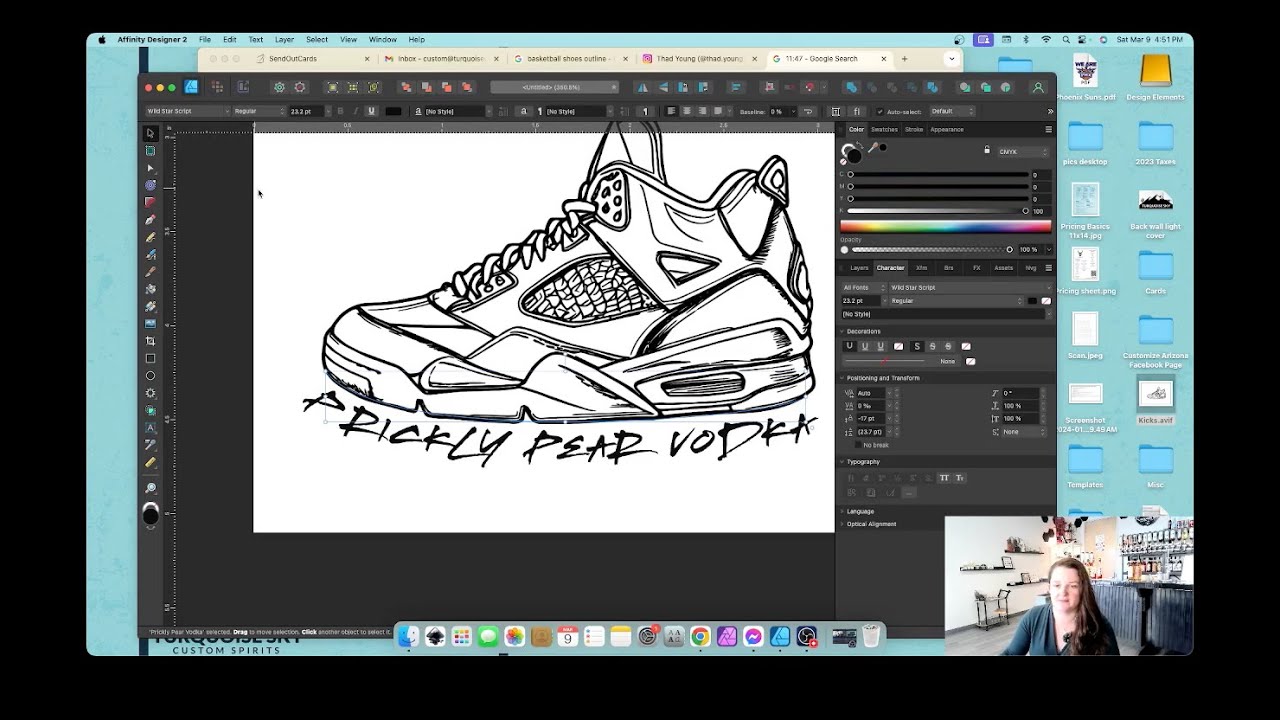Select the Pen tool
The image size is (1280, 720).
click(151, 220)
